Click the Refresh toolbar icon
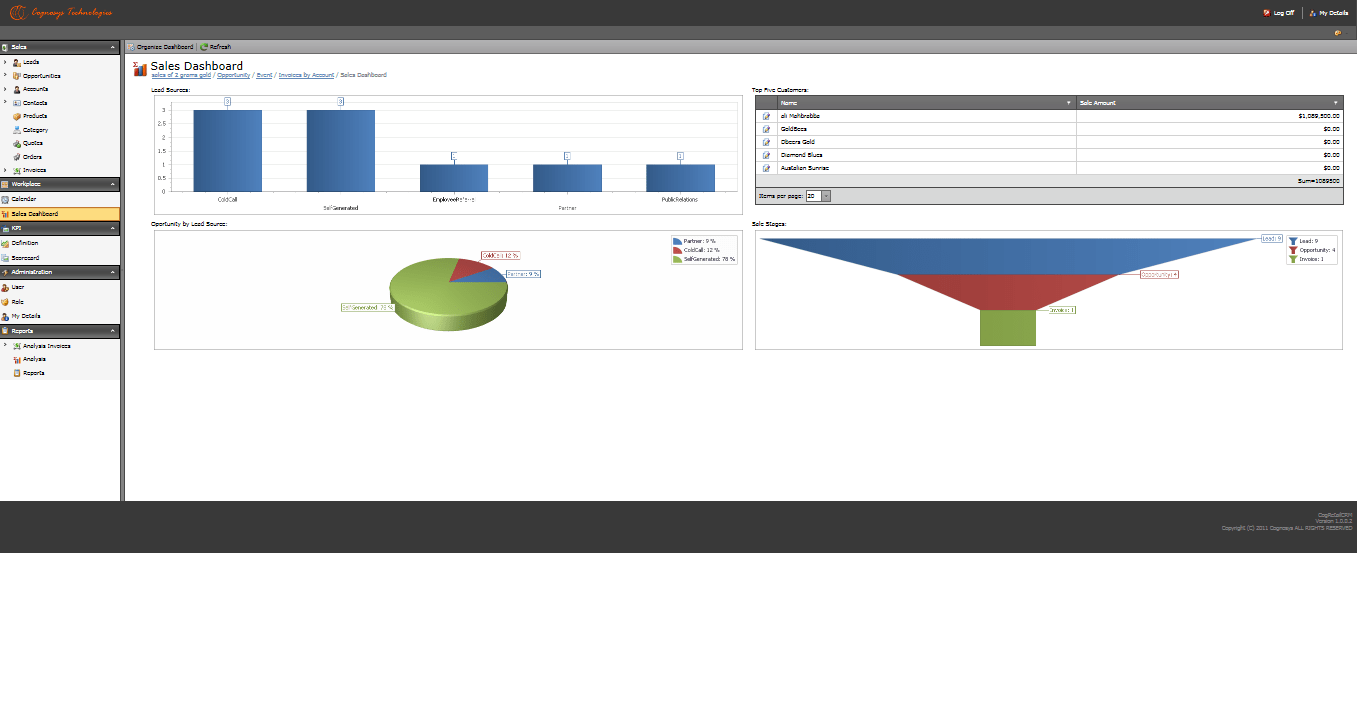This screenshot has height=714, width=1368. (x=204, y=47)
